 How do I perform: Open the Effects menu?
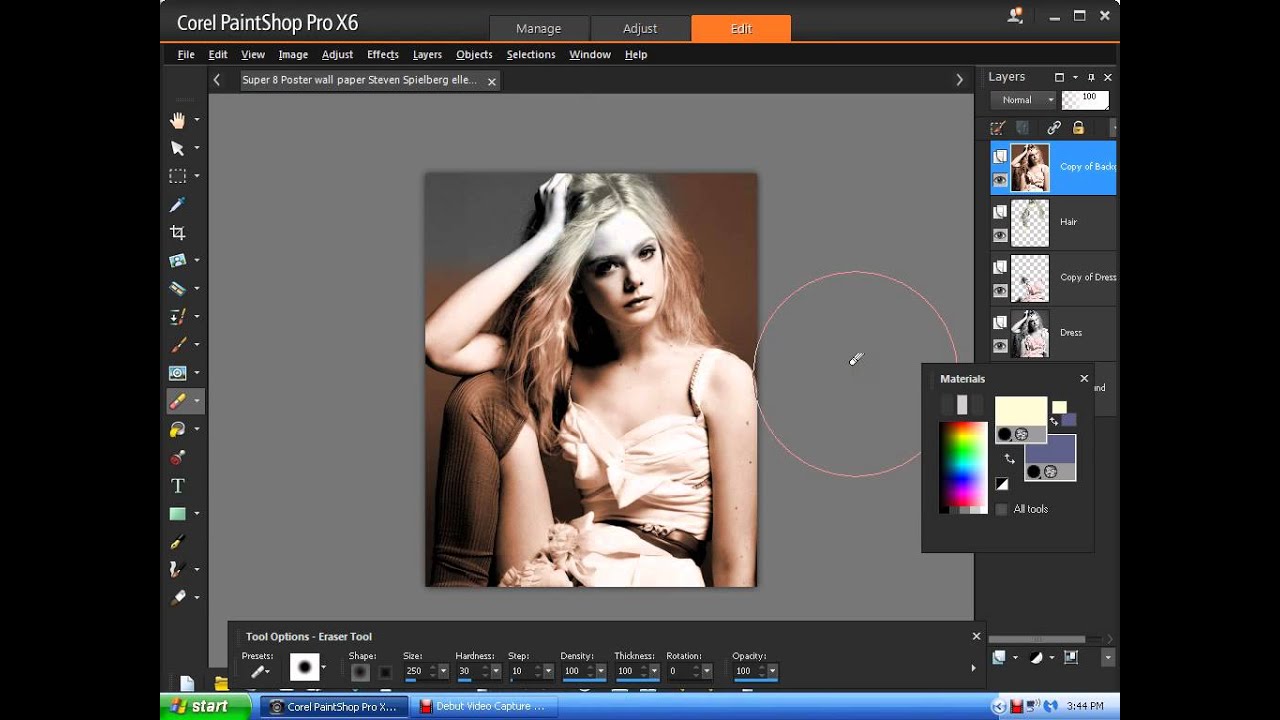[x=383, y=55]
